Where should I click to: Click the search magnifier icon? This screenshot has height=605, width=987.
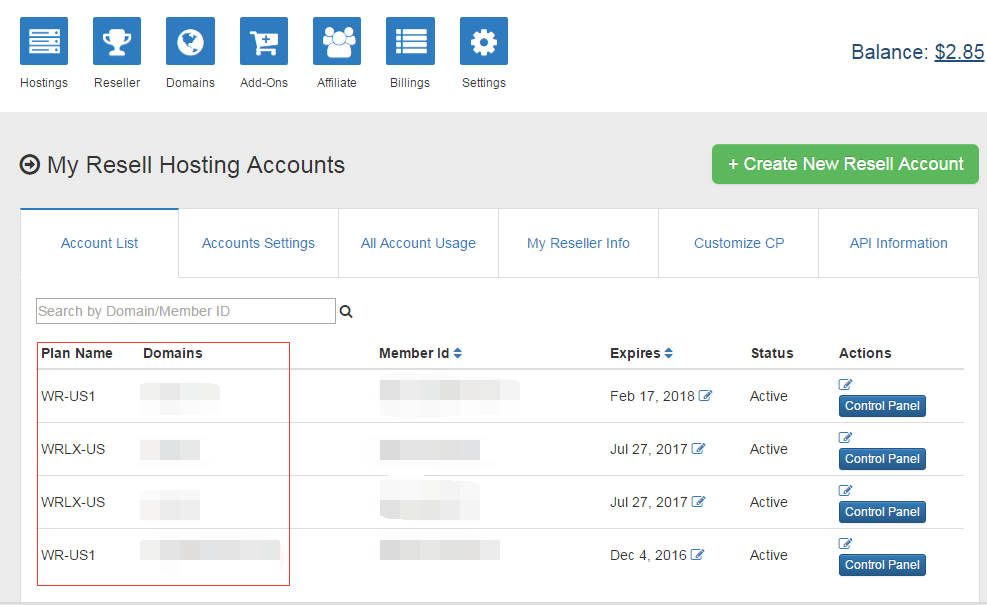pyautogui.click(x=346, y=312)
